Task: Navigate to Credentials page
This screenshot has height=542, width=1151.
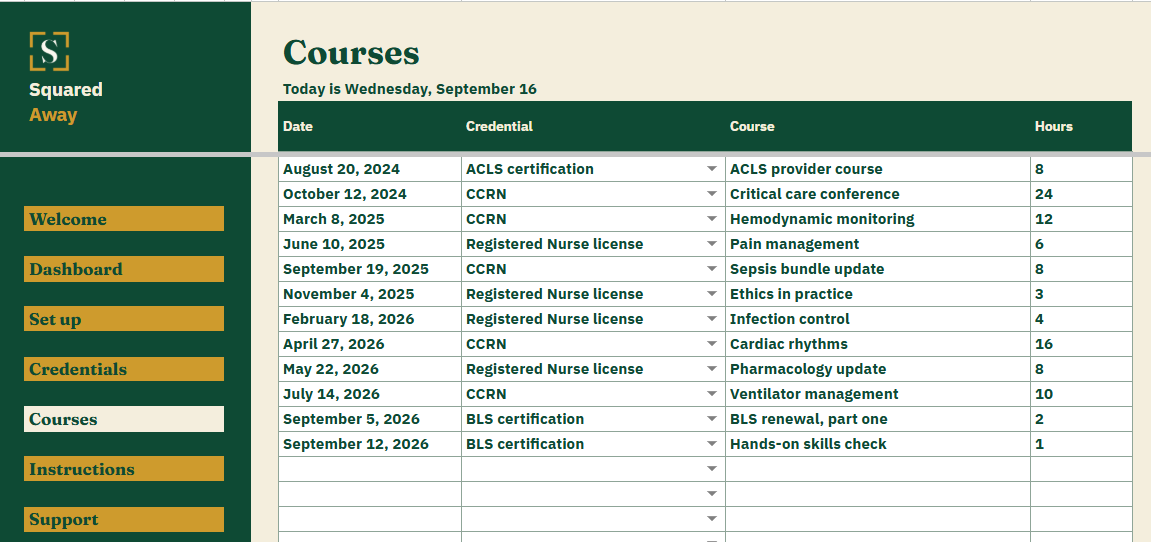Action: (x=124, y=369)
